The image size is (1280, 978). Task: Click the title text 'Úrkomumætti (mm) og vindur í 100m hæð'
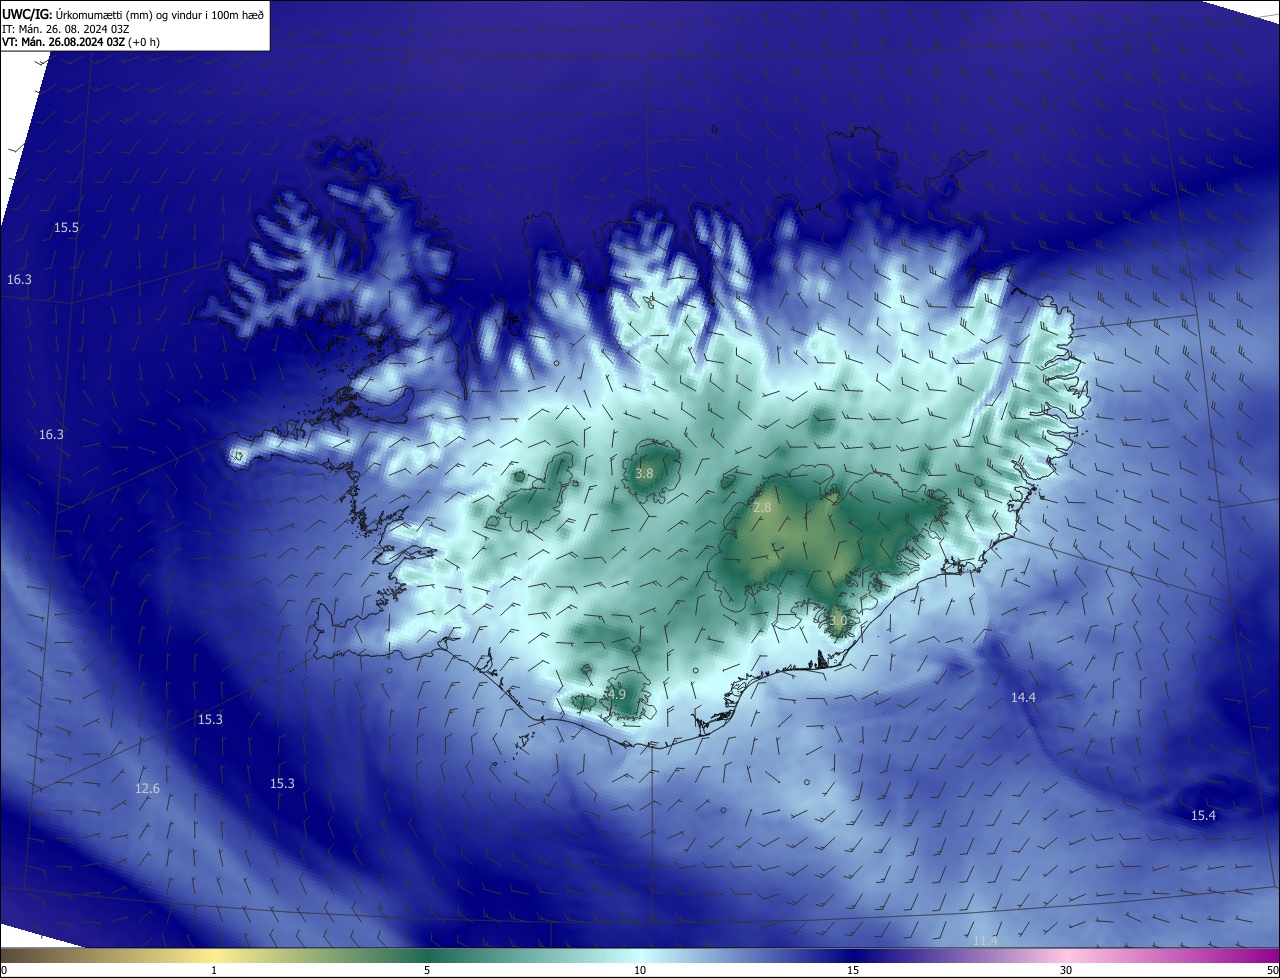coord(160,14)
